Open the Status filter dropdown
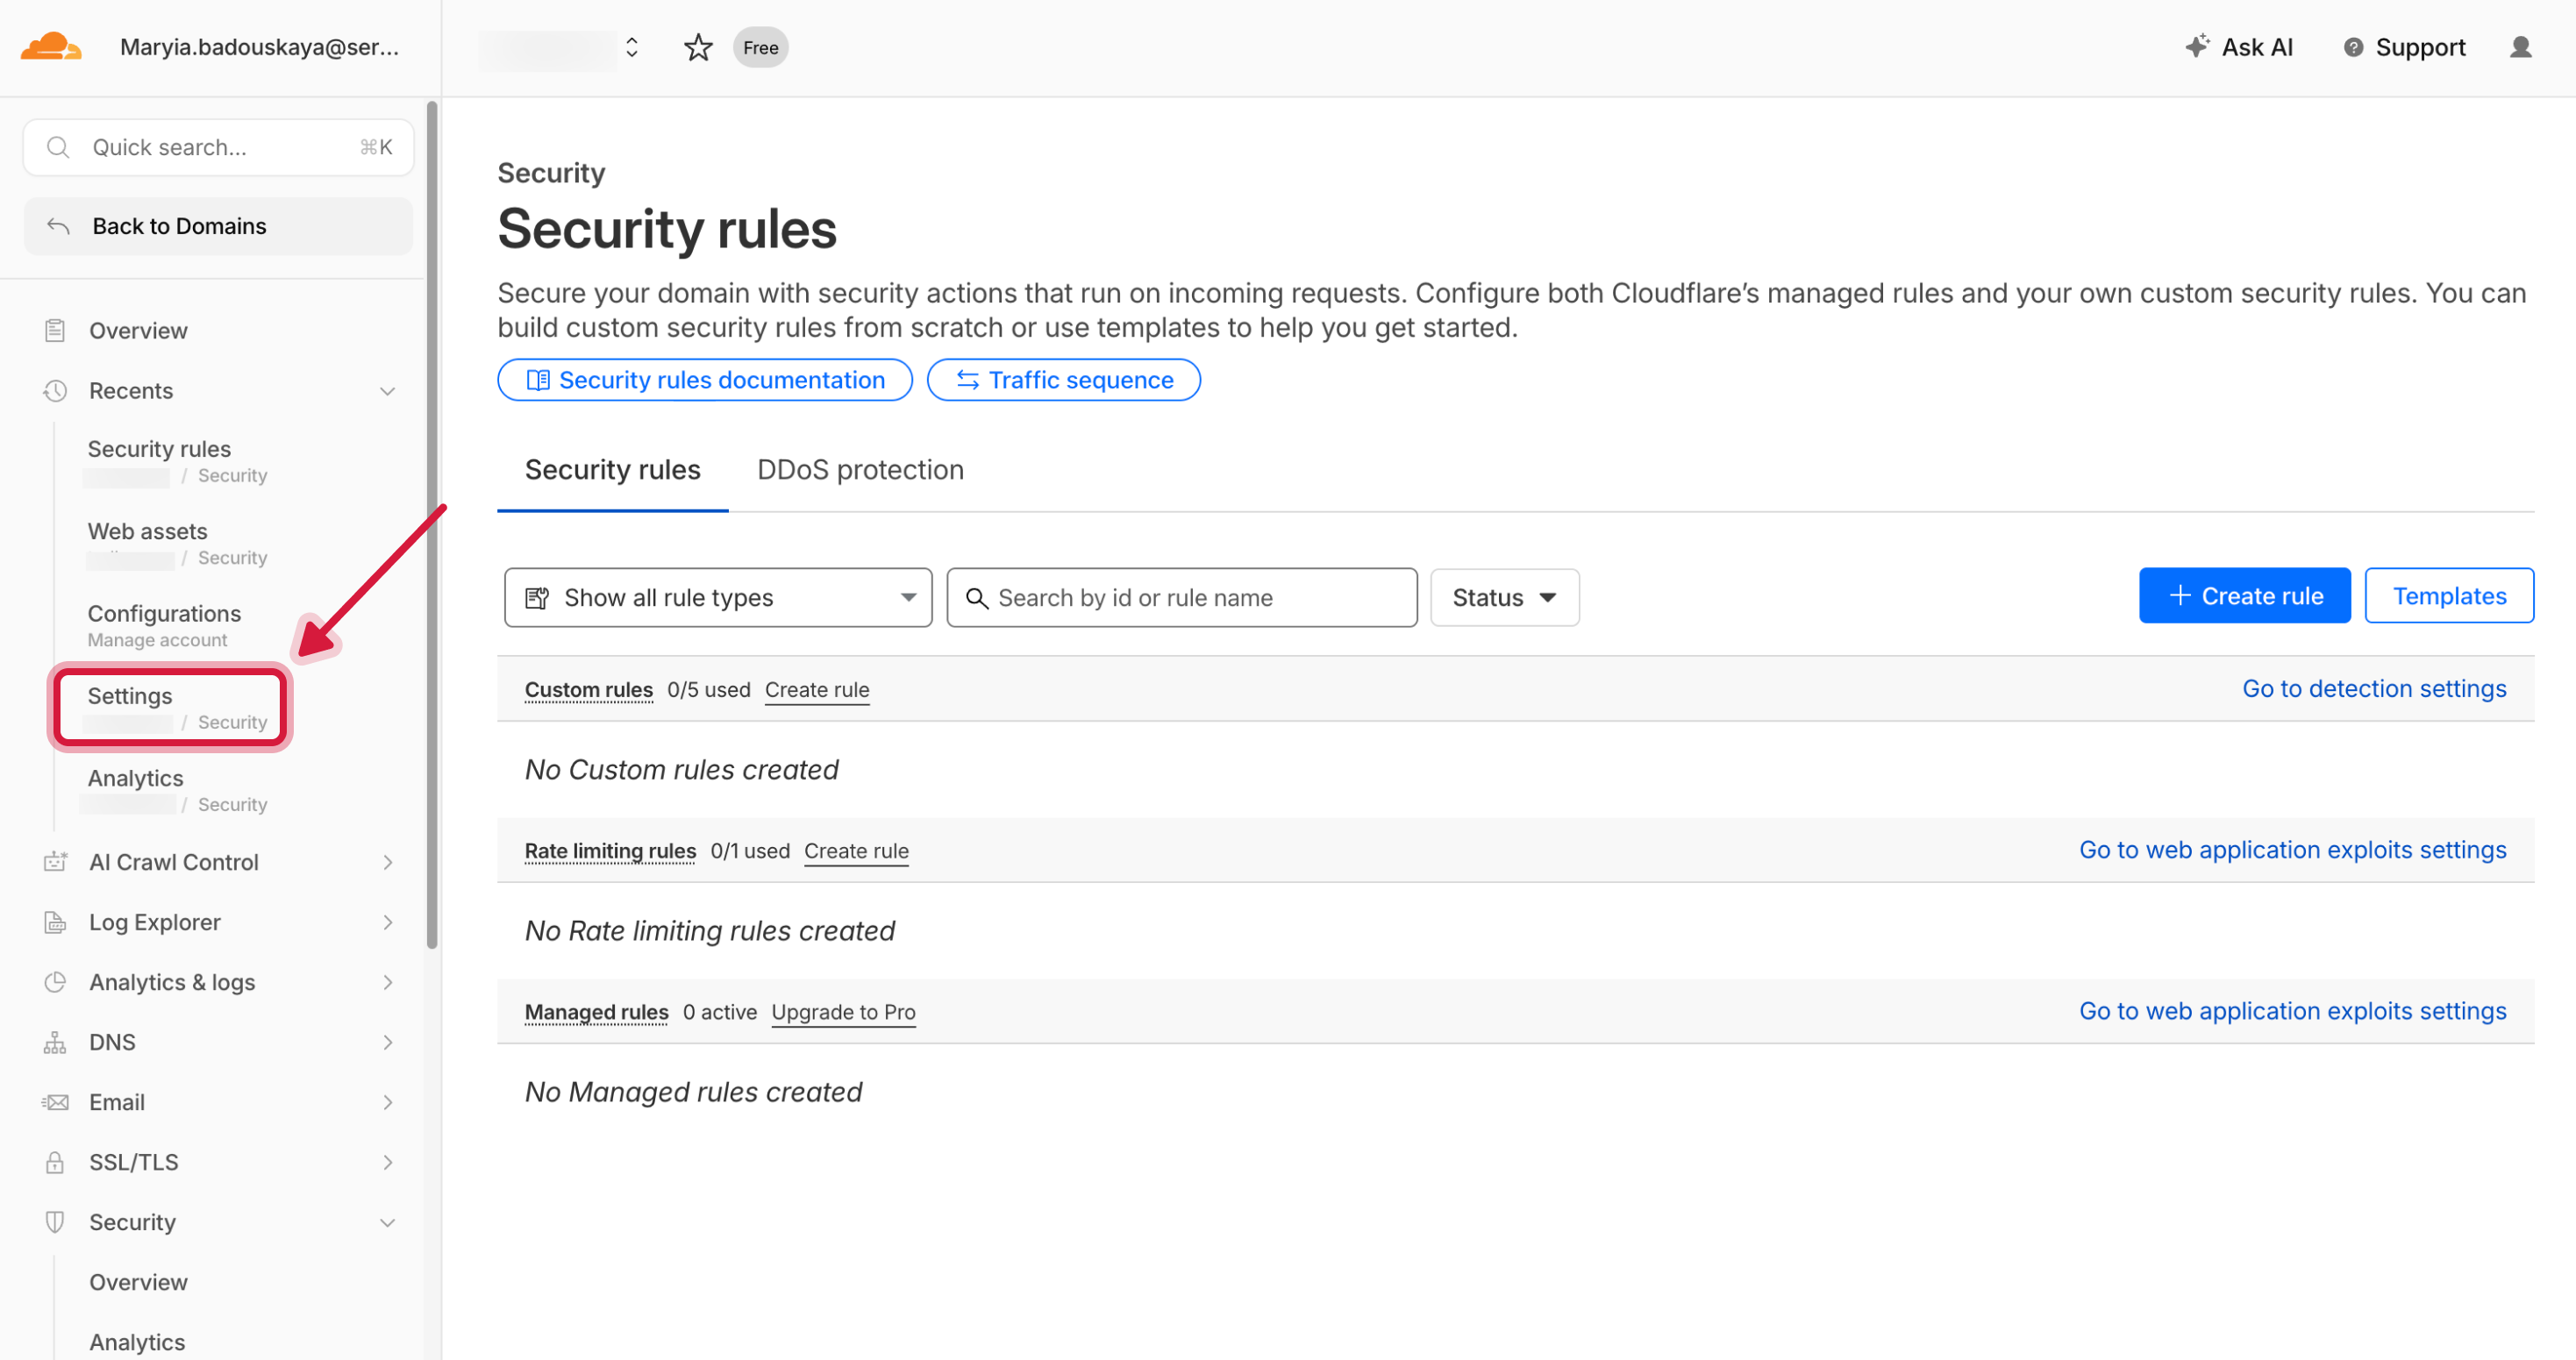This screenshot has width=2576, height=1360. [x=1504, y=597]
